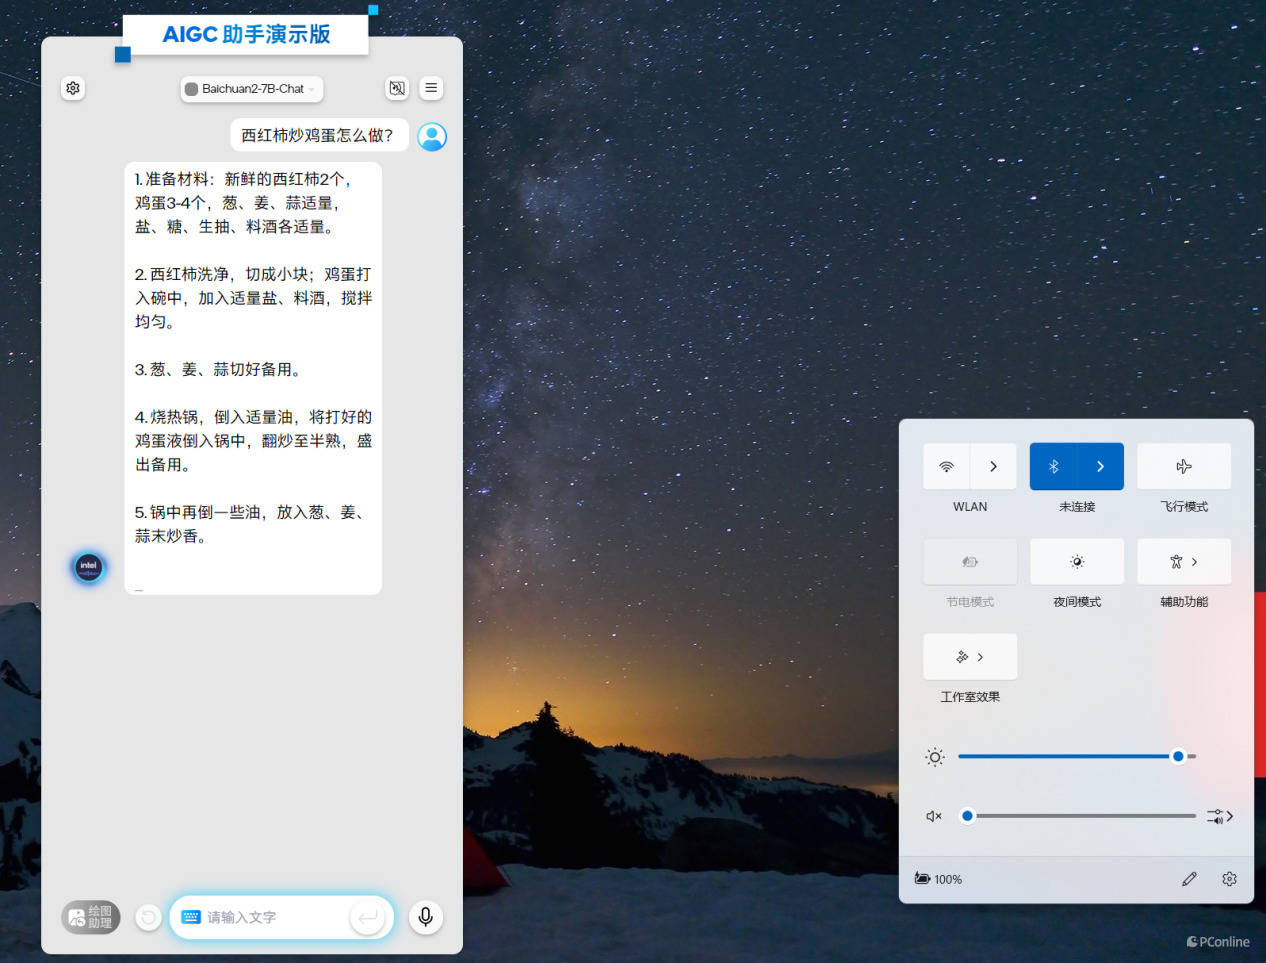This screenshot has height=963, width=1266.
Task: Turn on 夜间模式 night light
Action: click(1077, 562)
